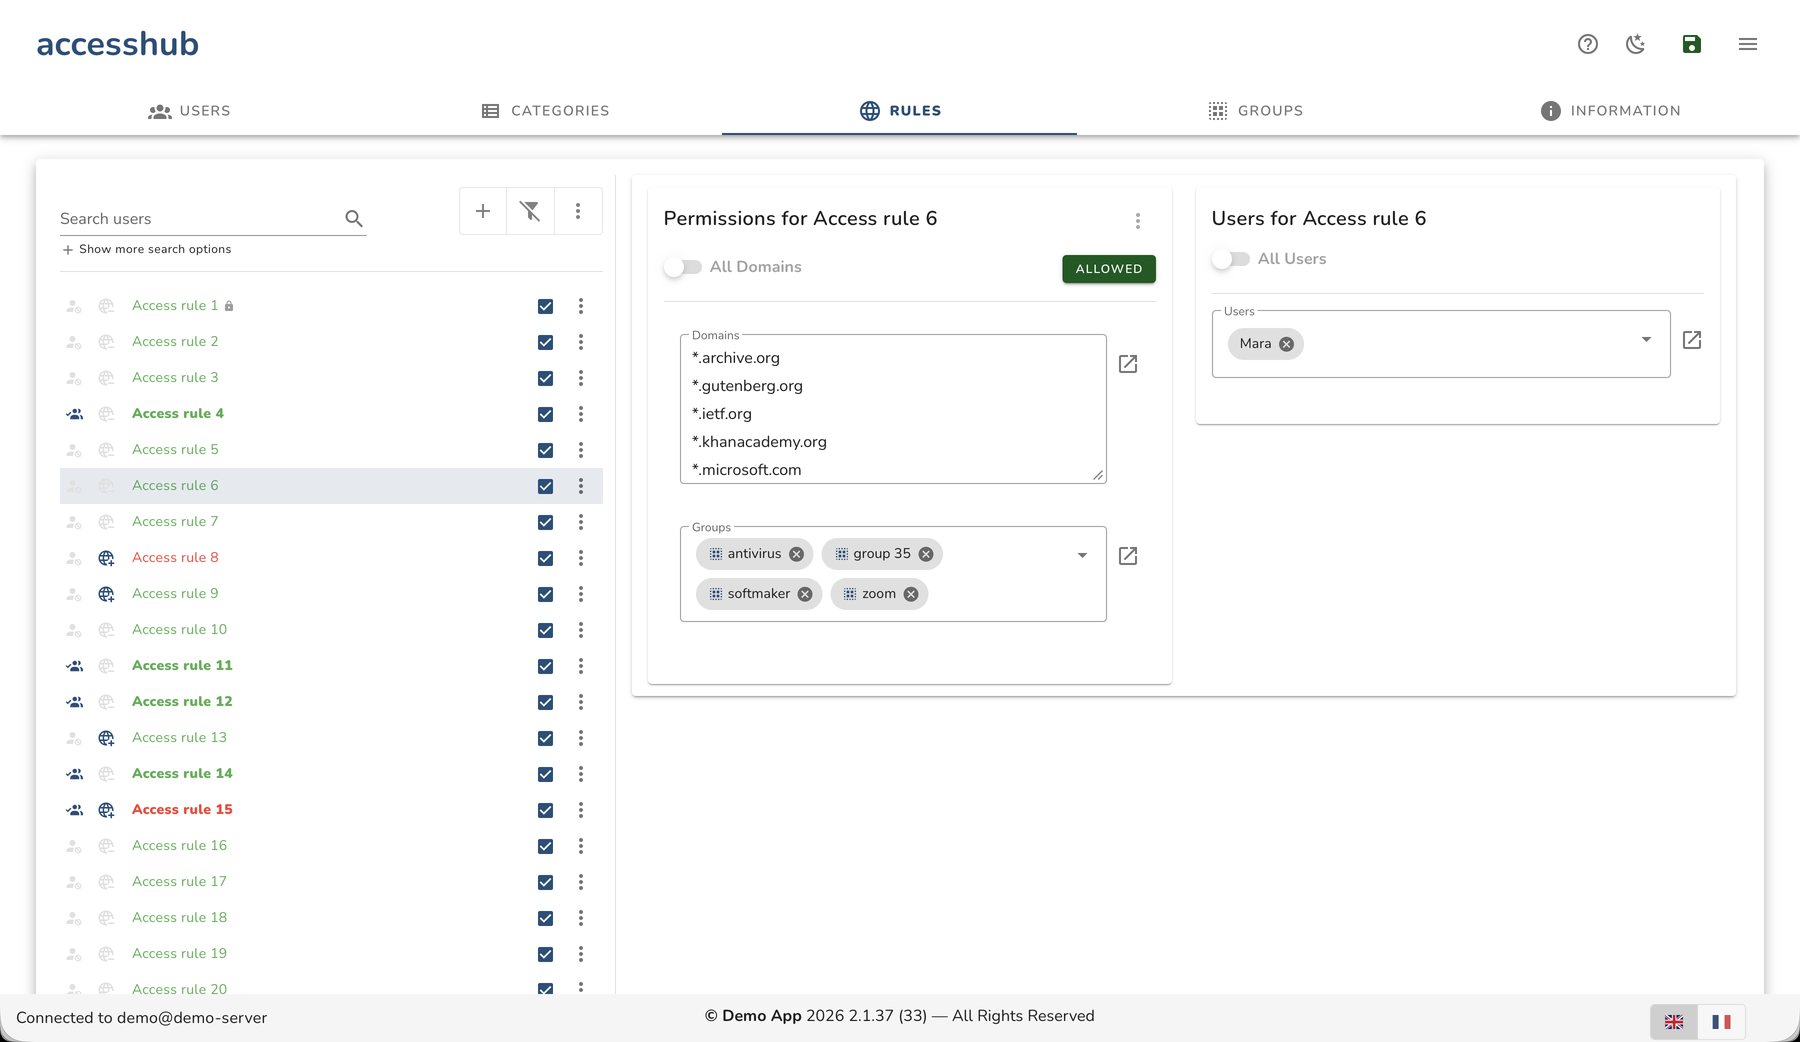Viewport: 1800px width, 1042px height.
Task: Click users icon of Access rule 11
Action: tap(74, 666)
